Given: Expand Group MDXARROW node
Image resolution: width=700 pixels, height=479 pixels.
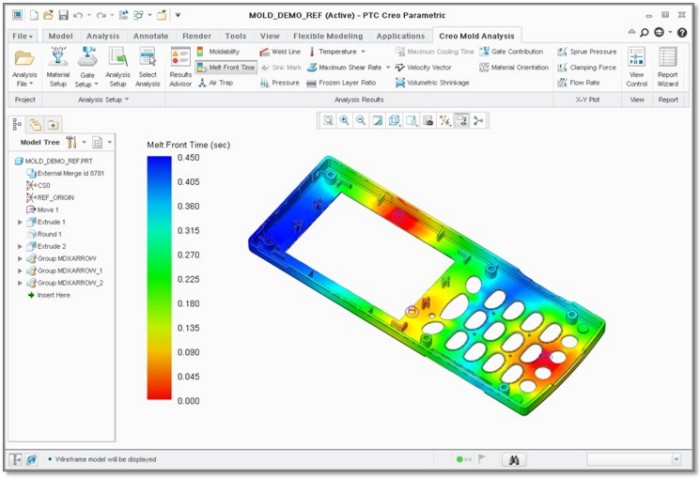Looking at the screenshot, I should (20, 258).
